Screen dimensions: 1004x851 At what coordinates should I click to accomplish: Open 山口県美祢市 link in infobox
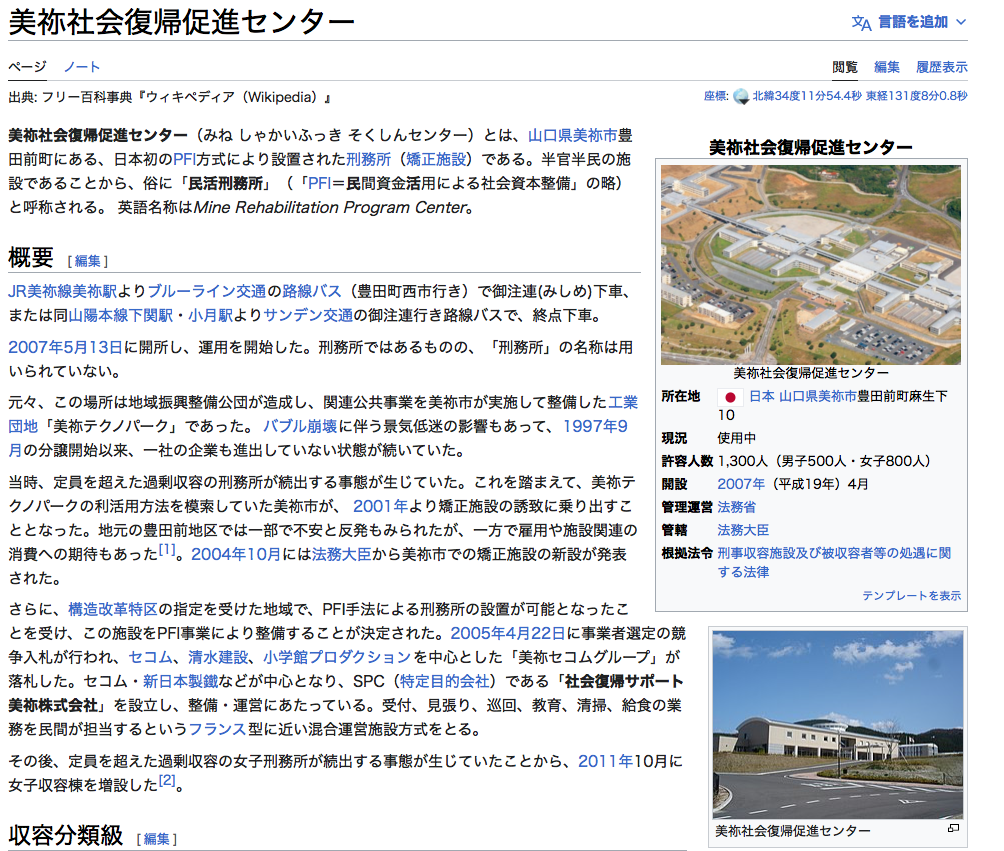coord(818,396)
